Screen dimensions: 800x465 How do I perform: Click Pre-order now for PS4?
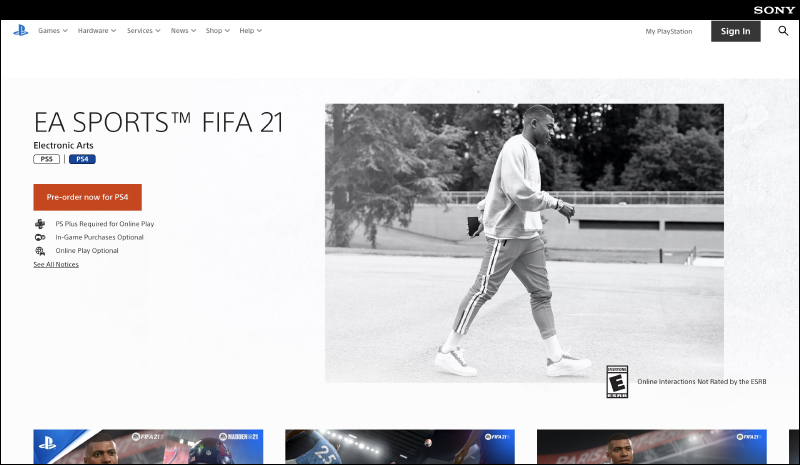87,197
